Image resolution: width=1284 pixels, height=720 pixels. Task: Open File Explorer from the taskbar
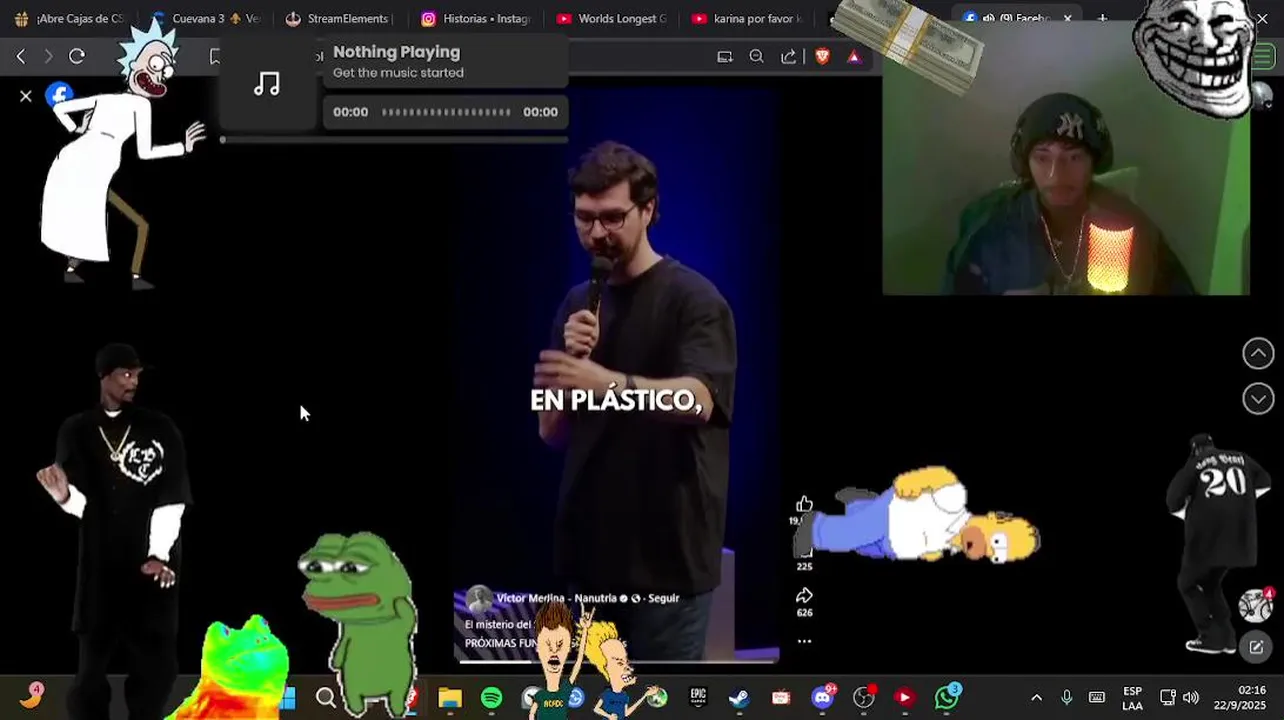click(x=450, y=697)
